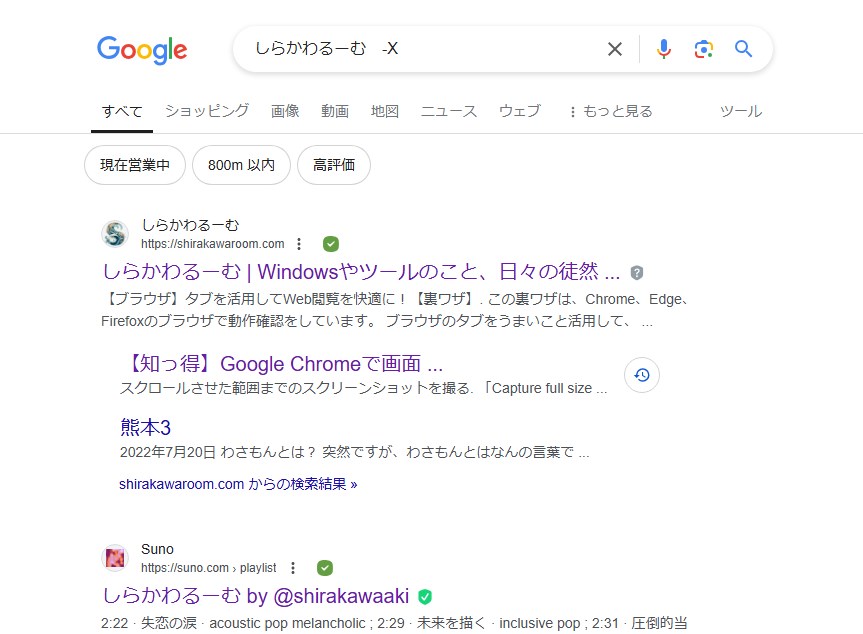Expand the もっと見る menu

pos(610,112)
